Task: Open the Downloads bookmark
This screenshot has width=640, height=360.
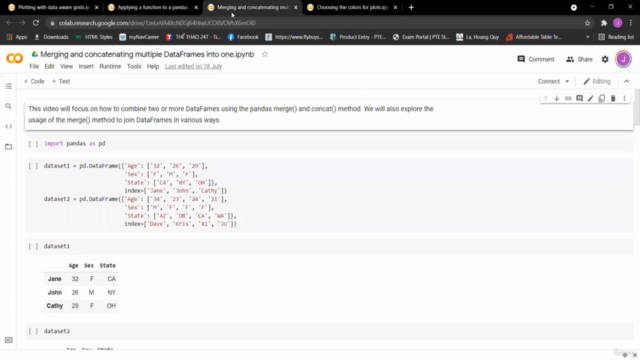Action: click(x=51, y=37)
